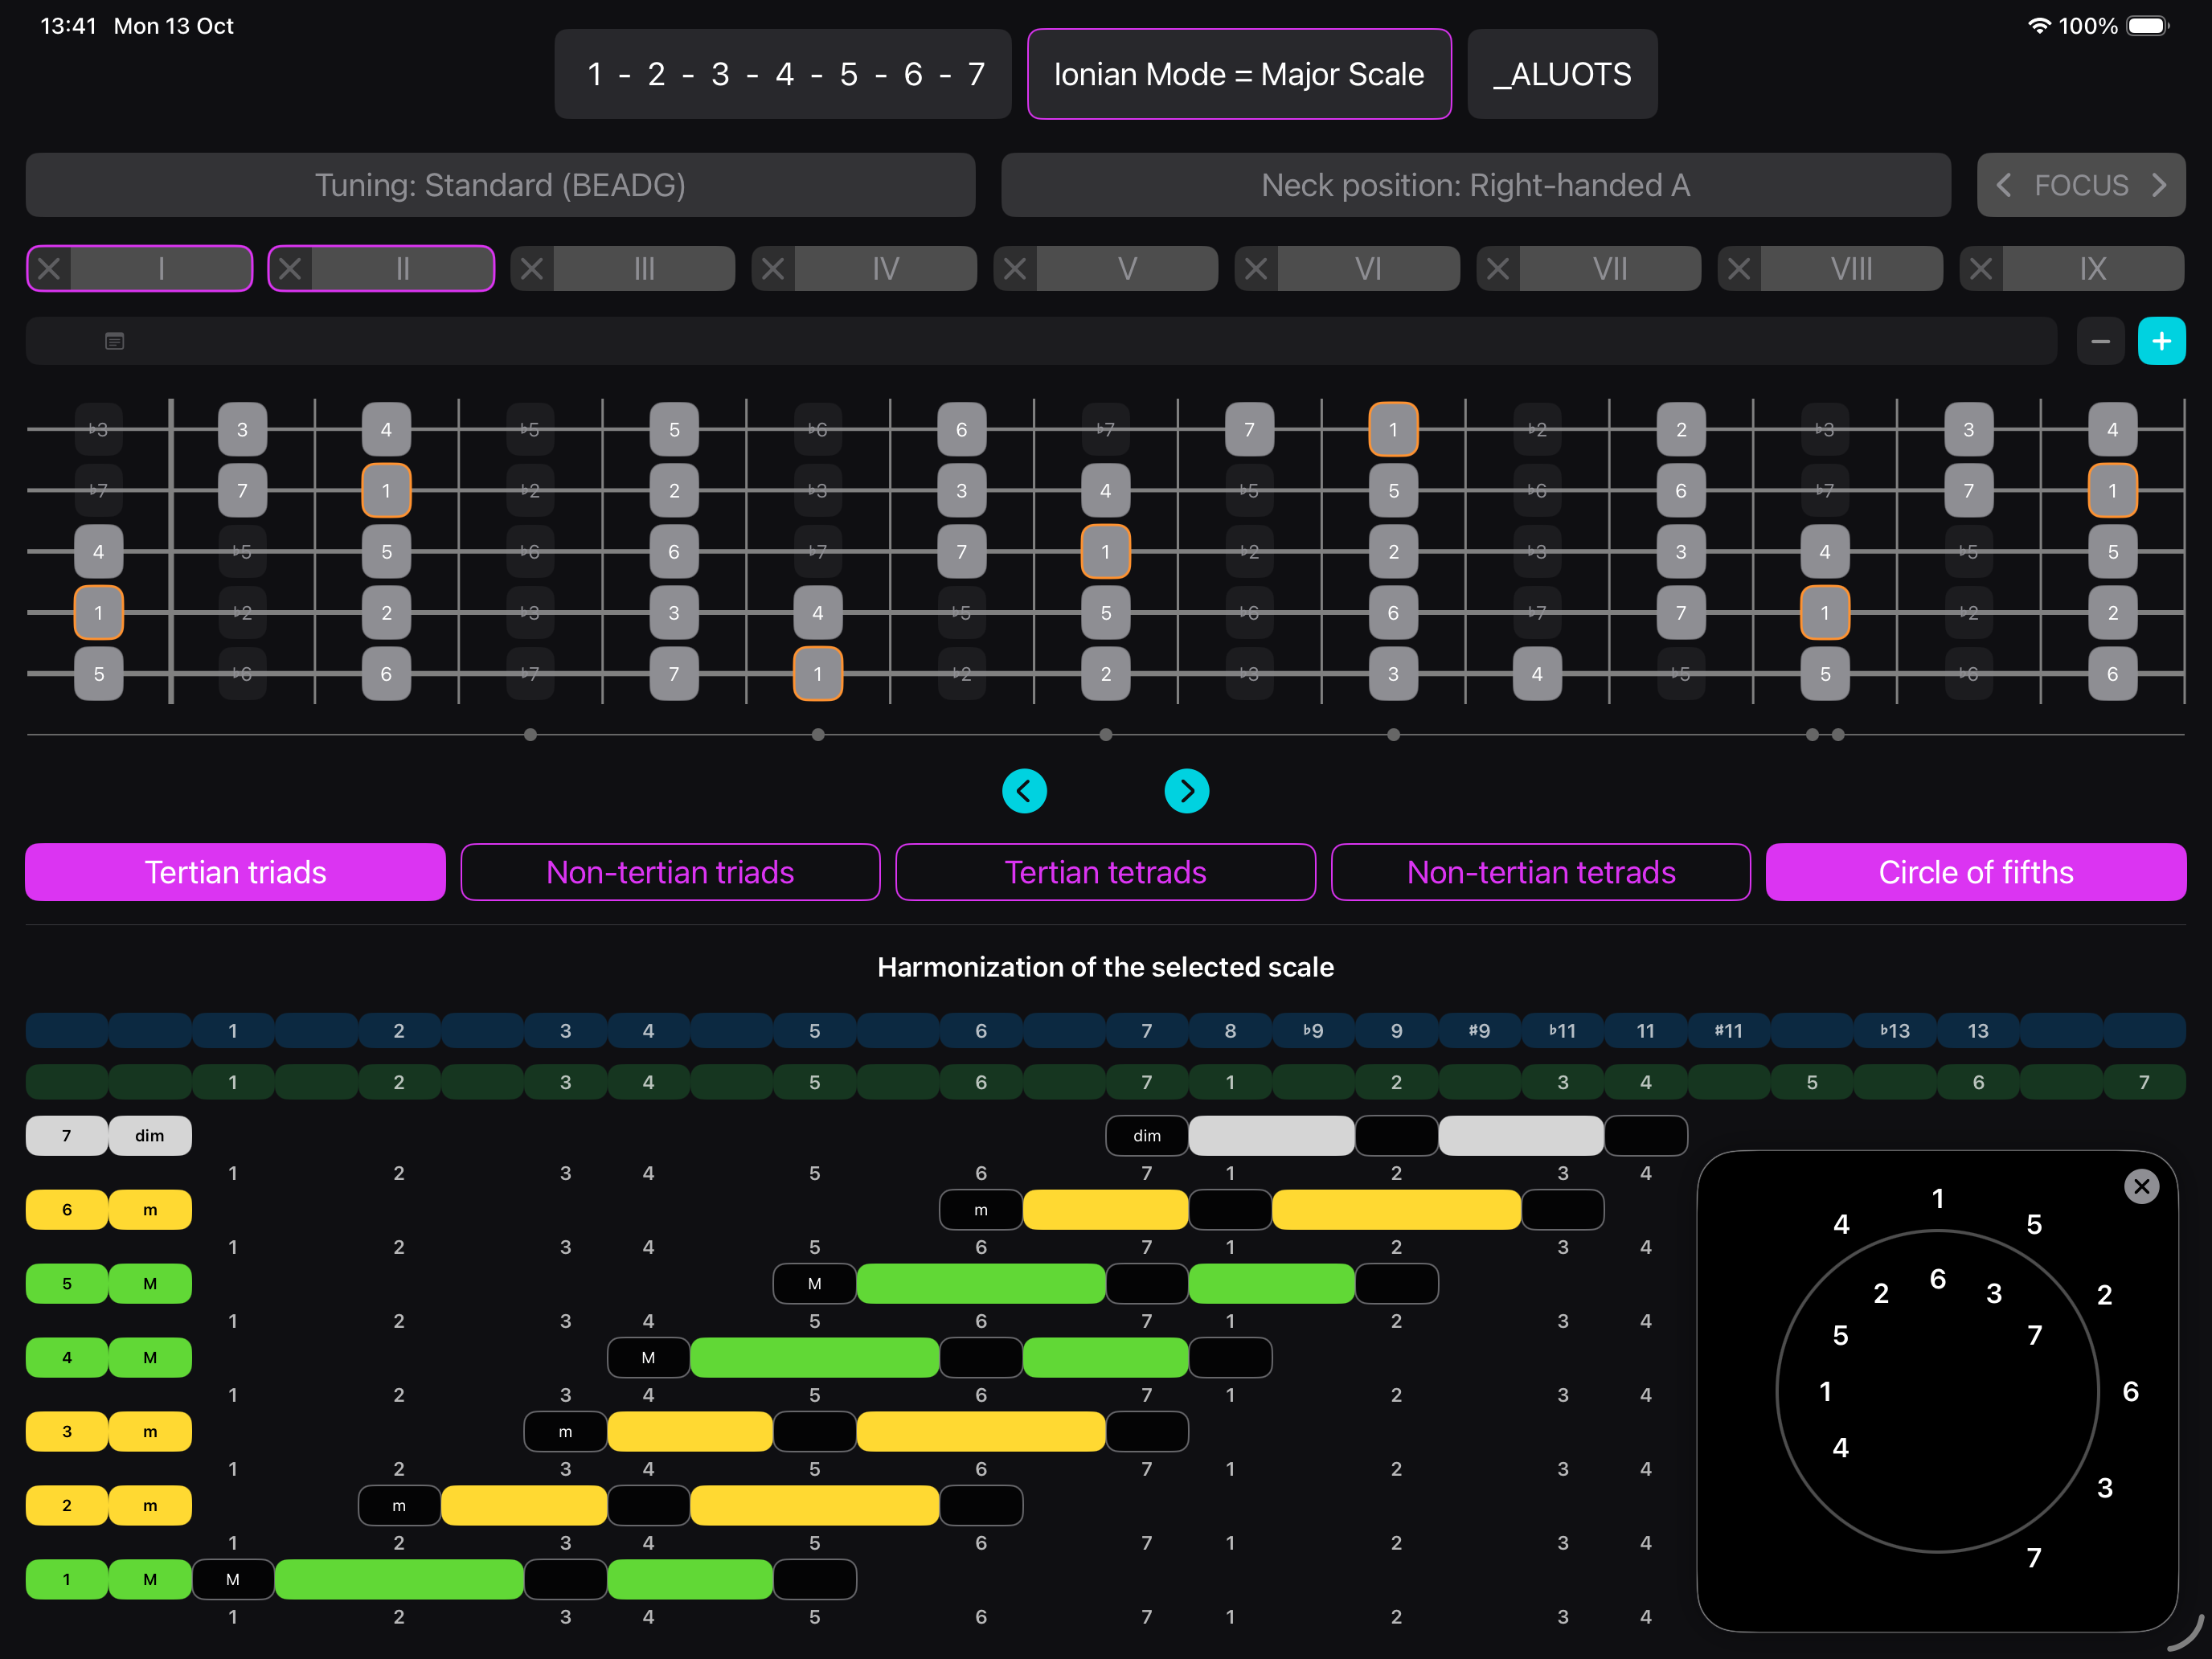Screen dimensions: 2212x1659
Task: Toggle Circle of fifths display
Action: 1975,872
